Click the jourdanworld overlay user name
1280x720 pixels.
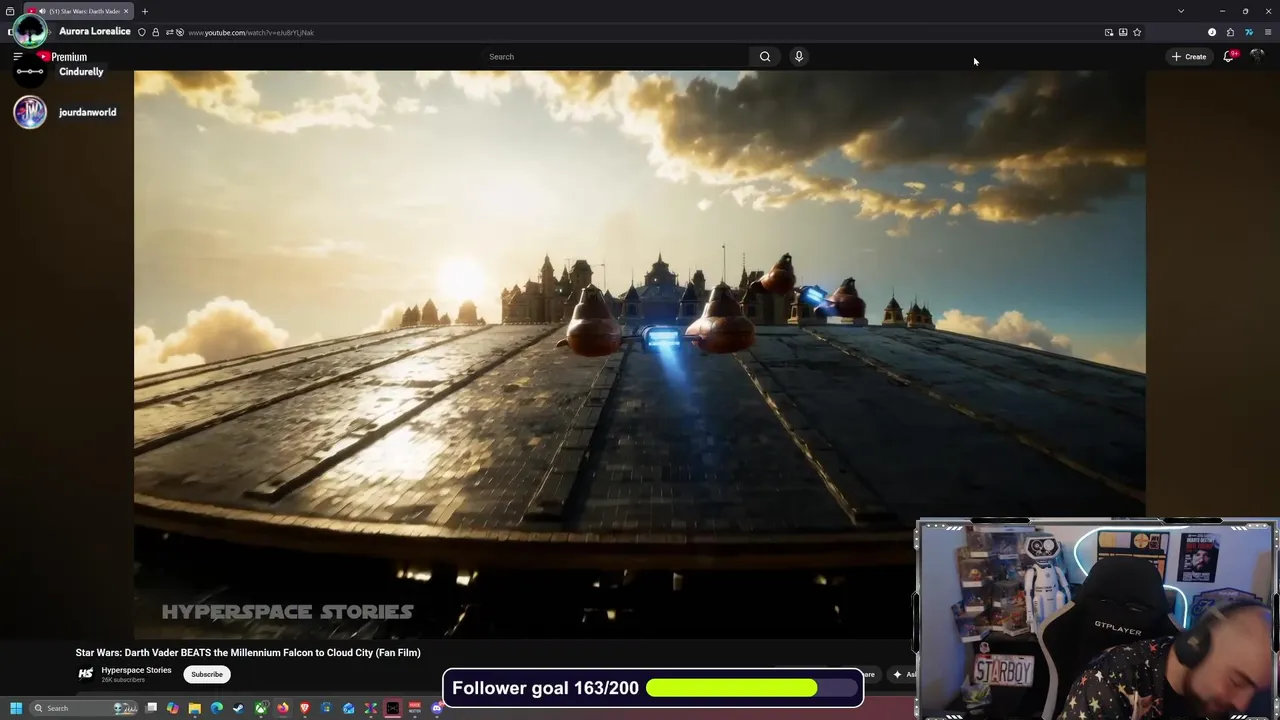tap(87, 112)
